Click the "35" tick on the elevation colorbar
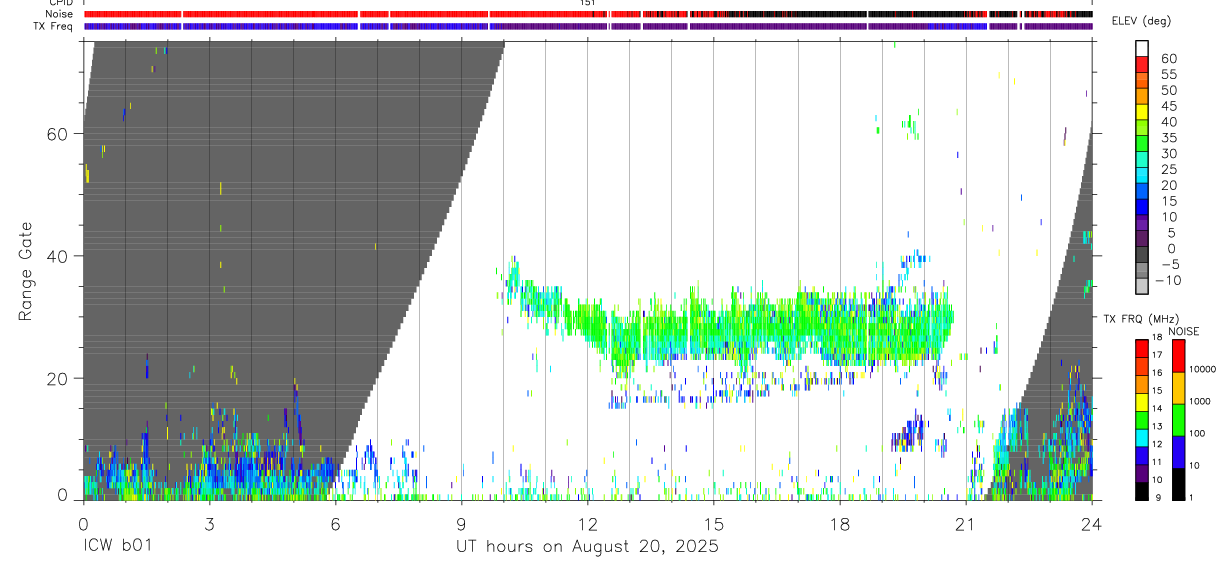This screenshot has width=1228, height=567. click(x=1168, y=138)
